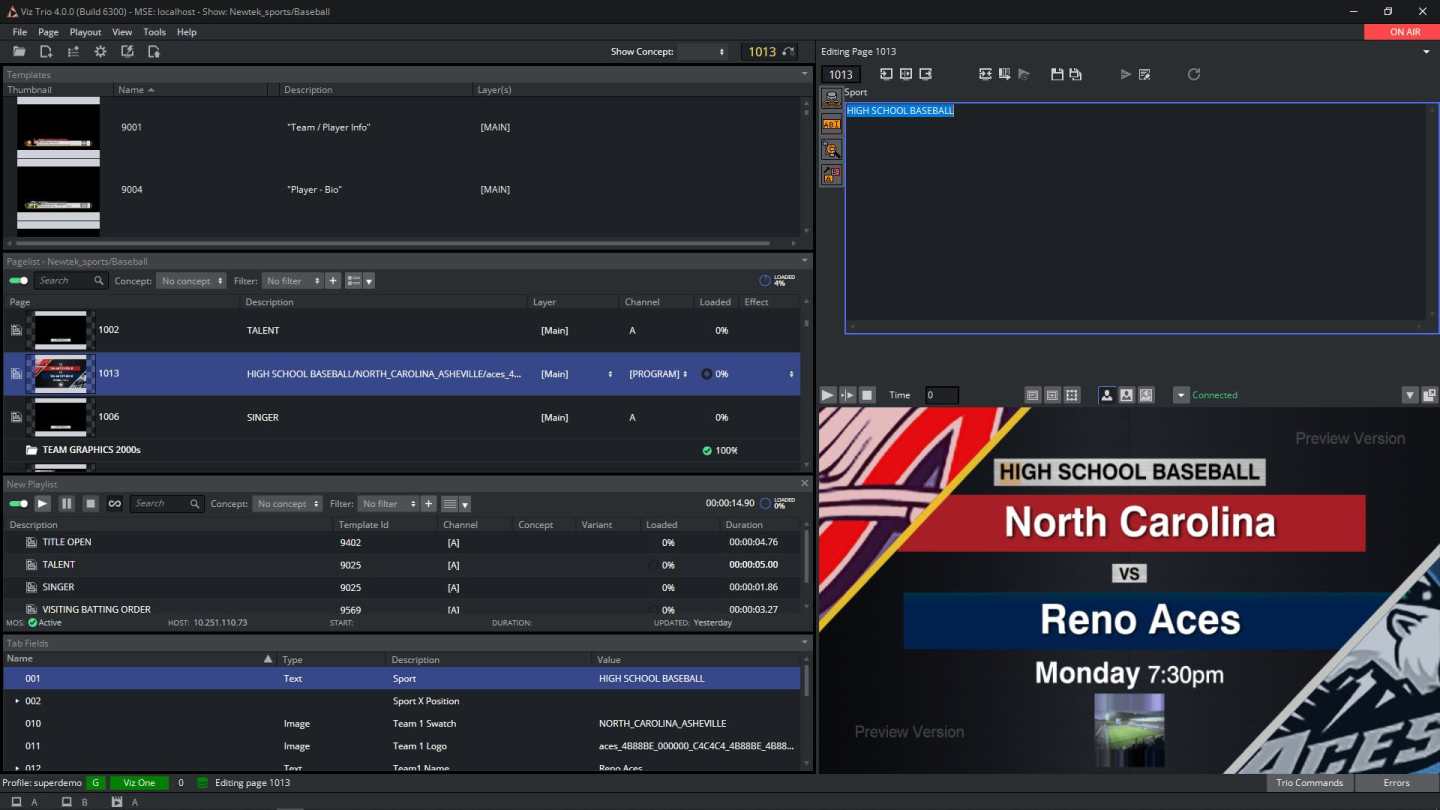Toggle the Pagelist green active switch
This screenshot has width=1440, height=810.
click(19, 281)
